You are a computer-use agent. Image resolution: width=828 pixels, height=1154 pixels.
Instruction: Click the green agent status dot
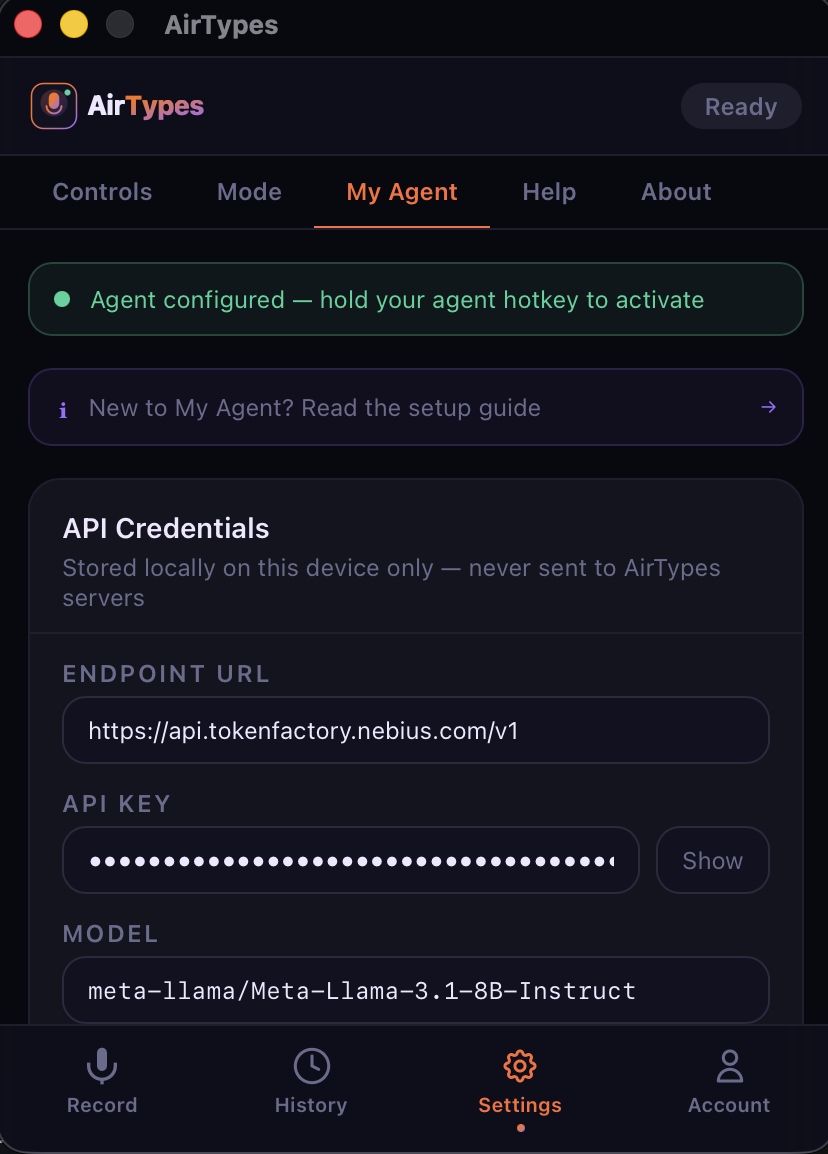pyautogui.click(x=62, y=299)
